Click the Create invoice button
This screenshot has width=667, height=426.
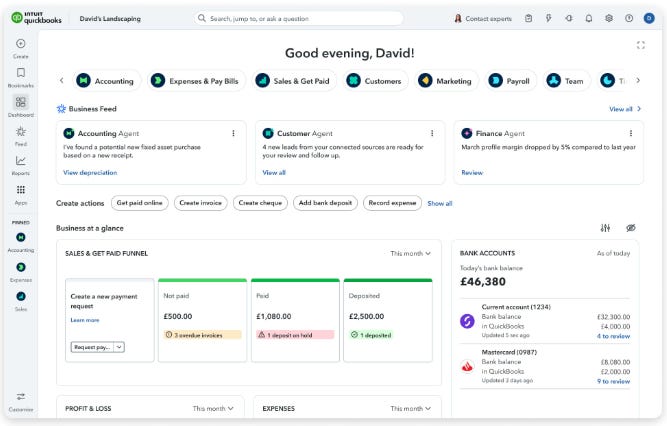[200, 203]
